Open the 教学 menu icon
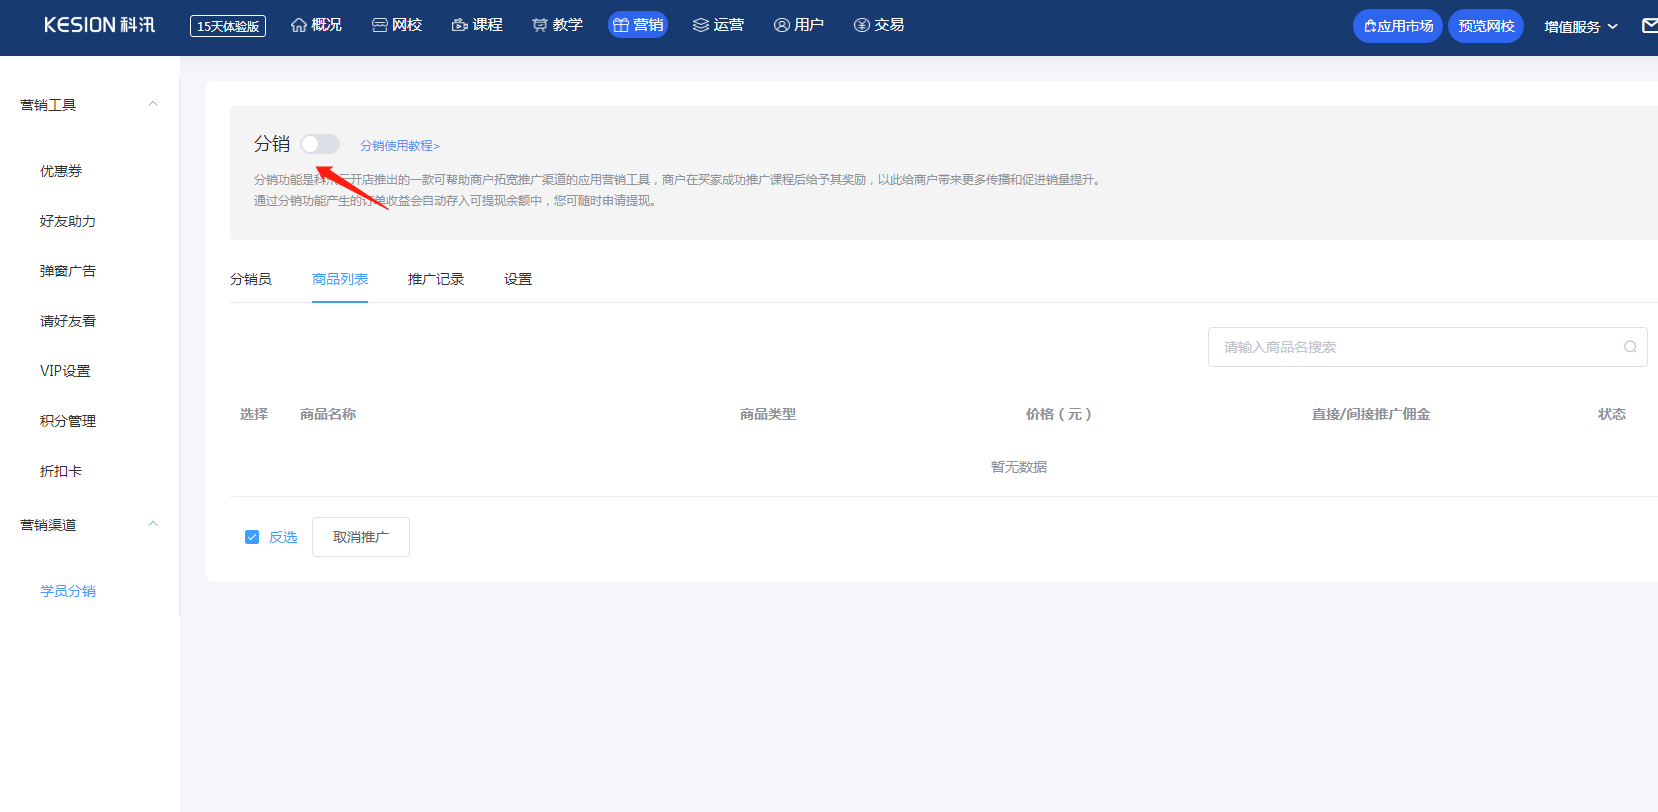This screenshot has height=812, width=1658. click(x=540, y=25)
